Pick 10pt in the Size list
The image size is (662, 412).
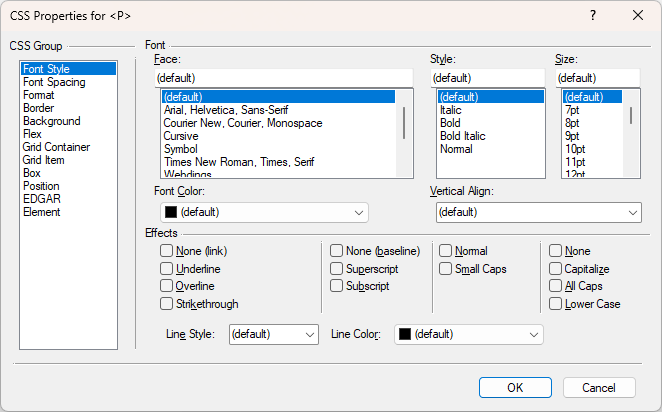(575, 149)
